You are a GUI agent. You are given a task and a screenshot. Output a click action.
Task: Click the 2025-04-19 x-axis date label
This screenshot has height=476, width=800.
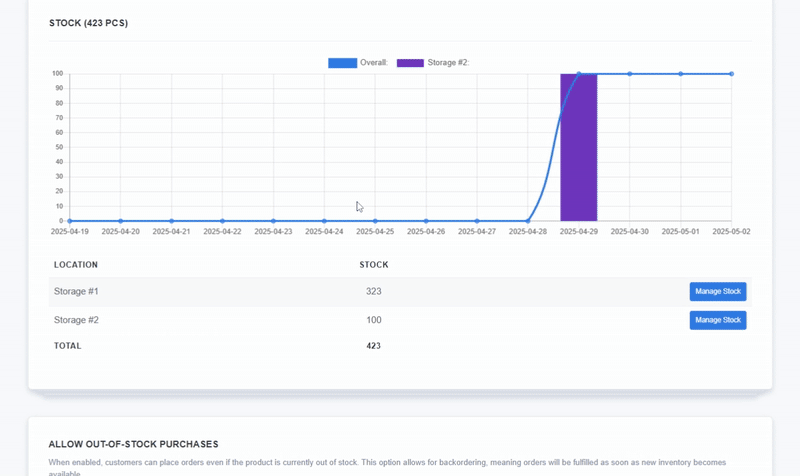69,232
